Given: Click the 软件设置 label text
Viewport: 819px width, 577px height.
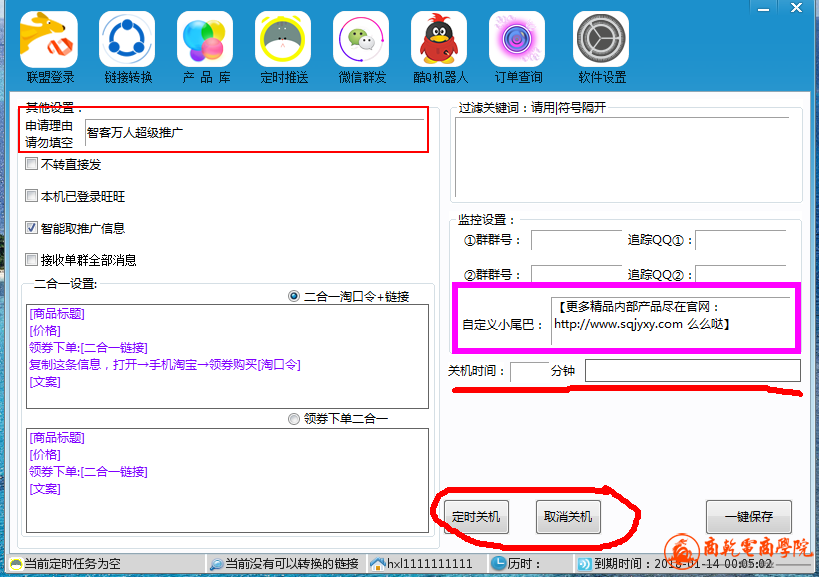Looking at the screenshot, I should 602,78.
